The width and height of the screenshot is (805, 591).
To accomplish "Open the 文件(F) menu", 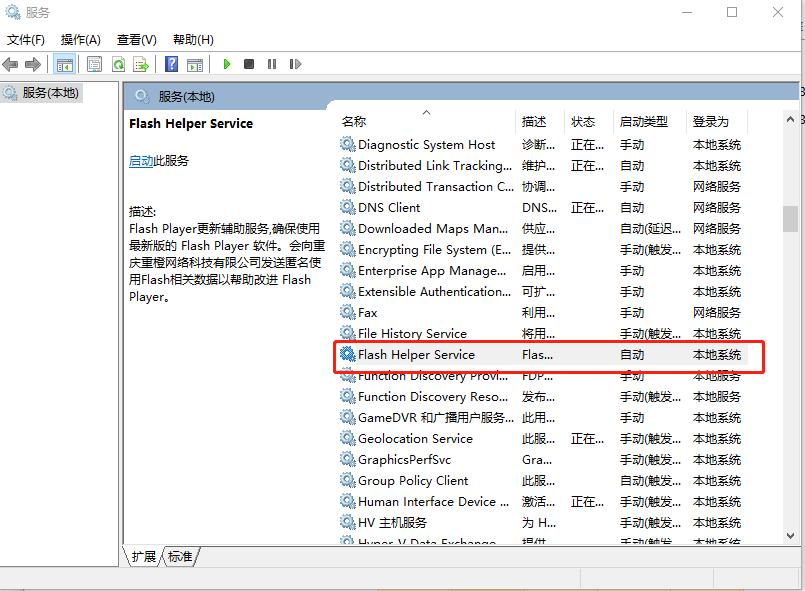I will click(26, 40).
